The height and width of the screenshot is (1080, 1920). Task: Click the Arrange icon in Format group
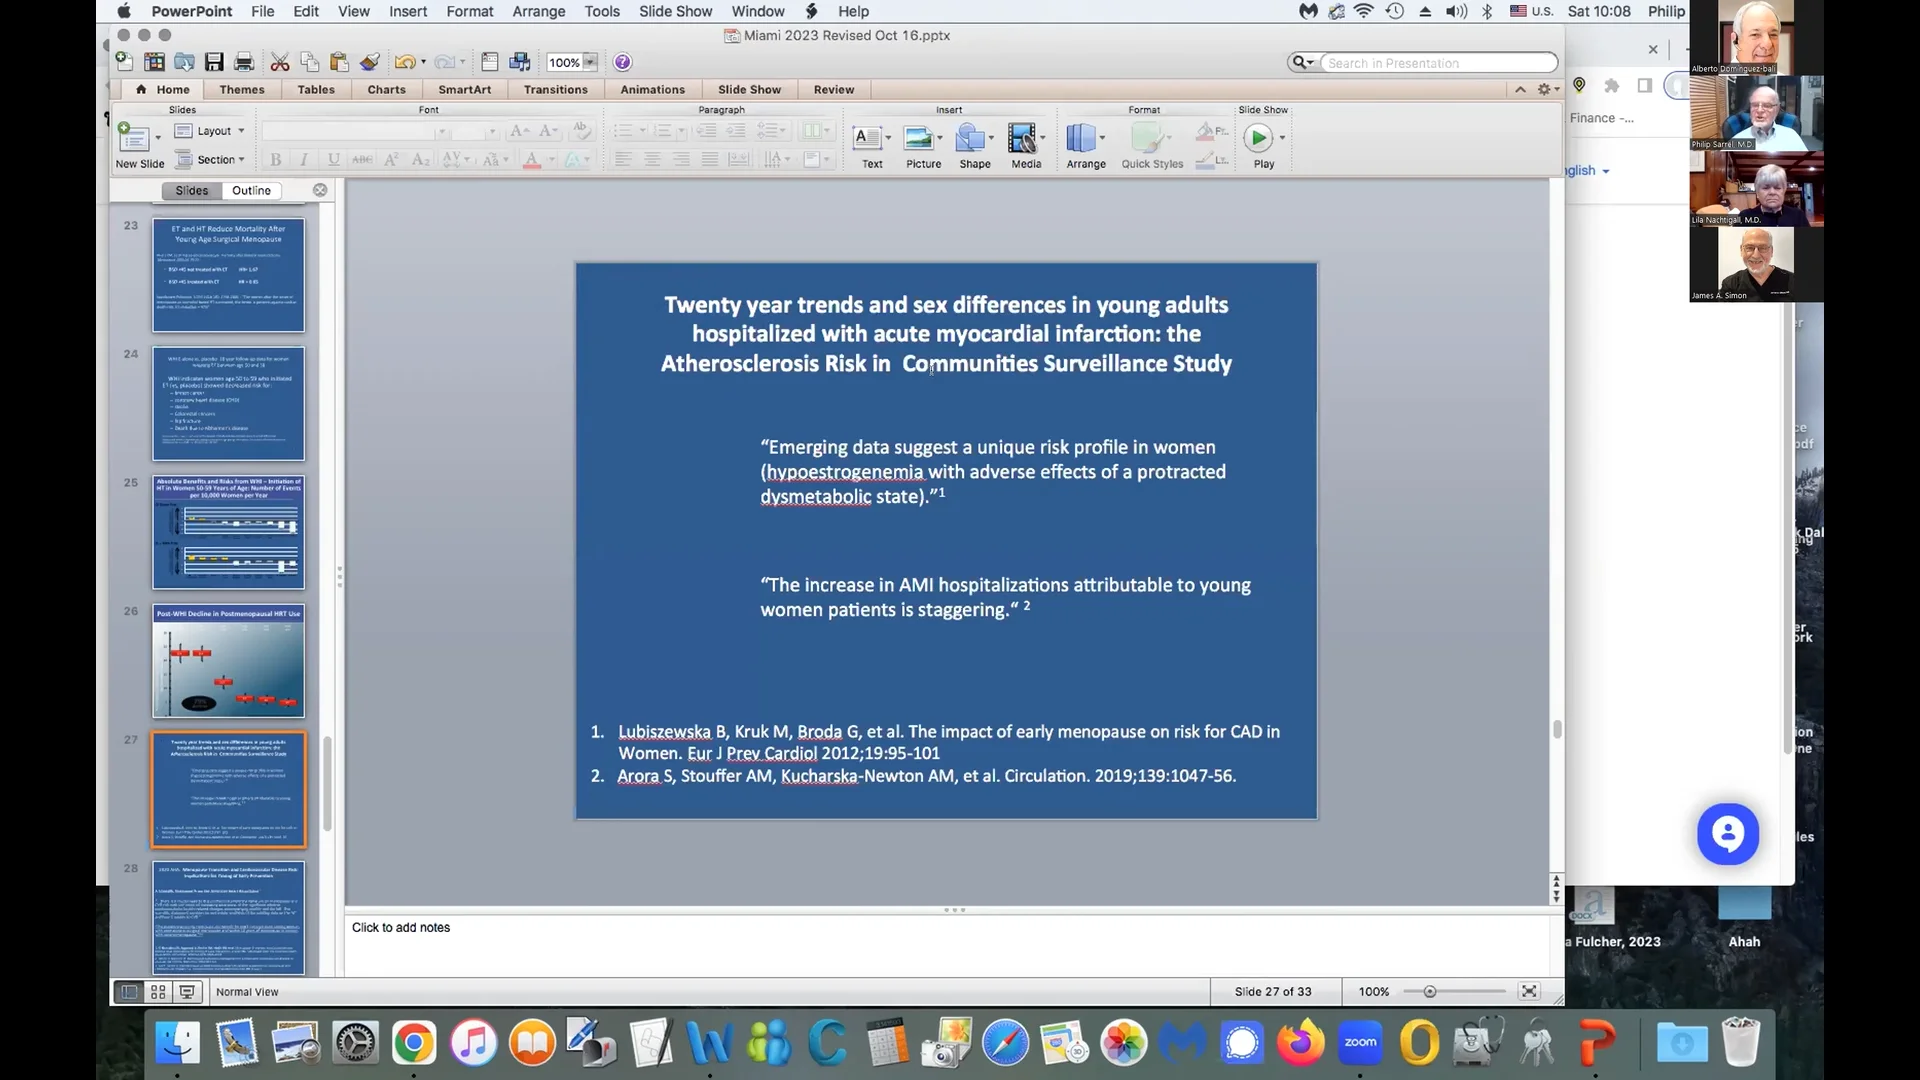point(1081,137)
